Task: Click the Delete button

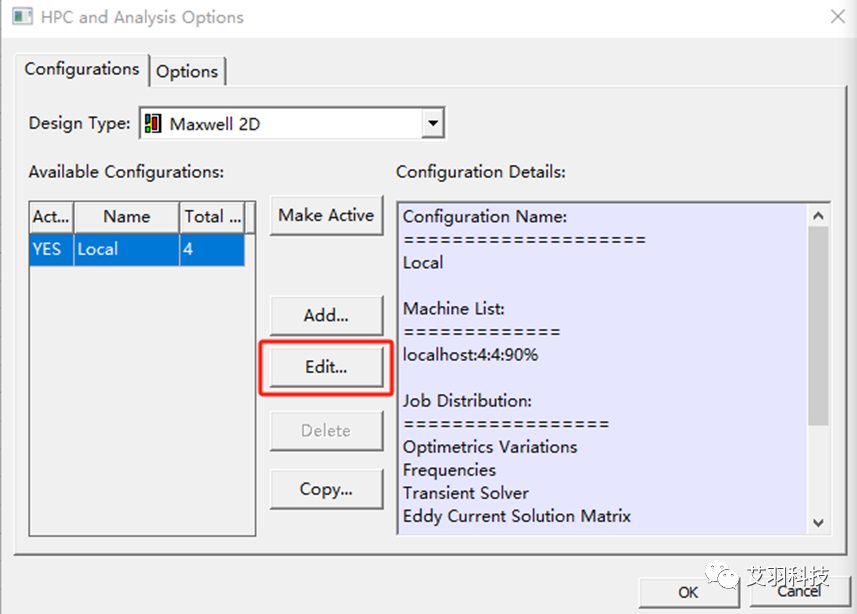Action: pyautogui.click(x=326, y=431)
